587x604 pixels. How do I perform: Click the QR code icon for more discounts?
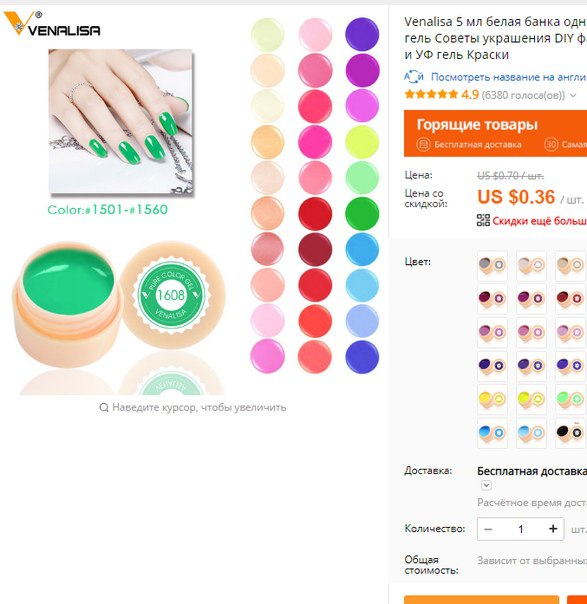click(x=483, y=220)
